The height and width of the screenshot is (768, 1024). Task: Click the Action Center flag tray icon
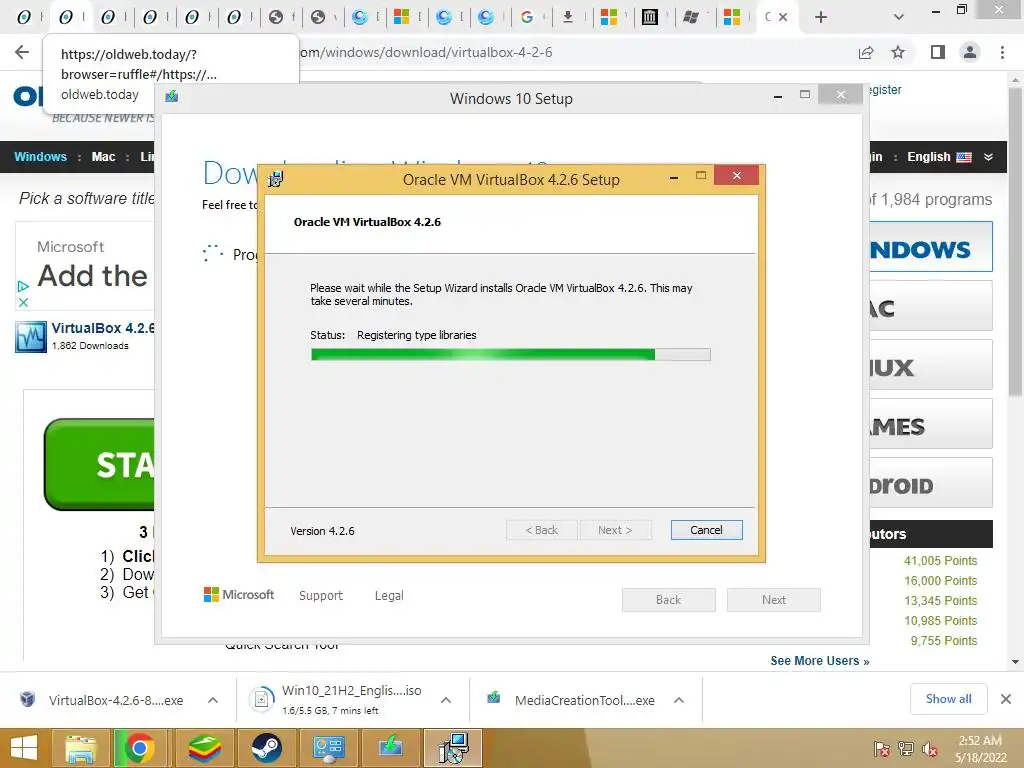coord(882,748)
